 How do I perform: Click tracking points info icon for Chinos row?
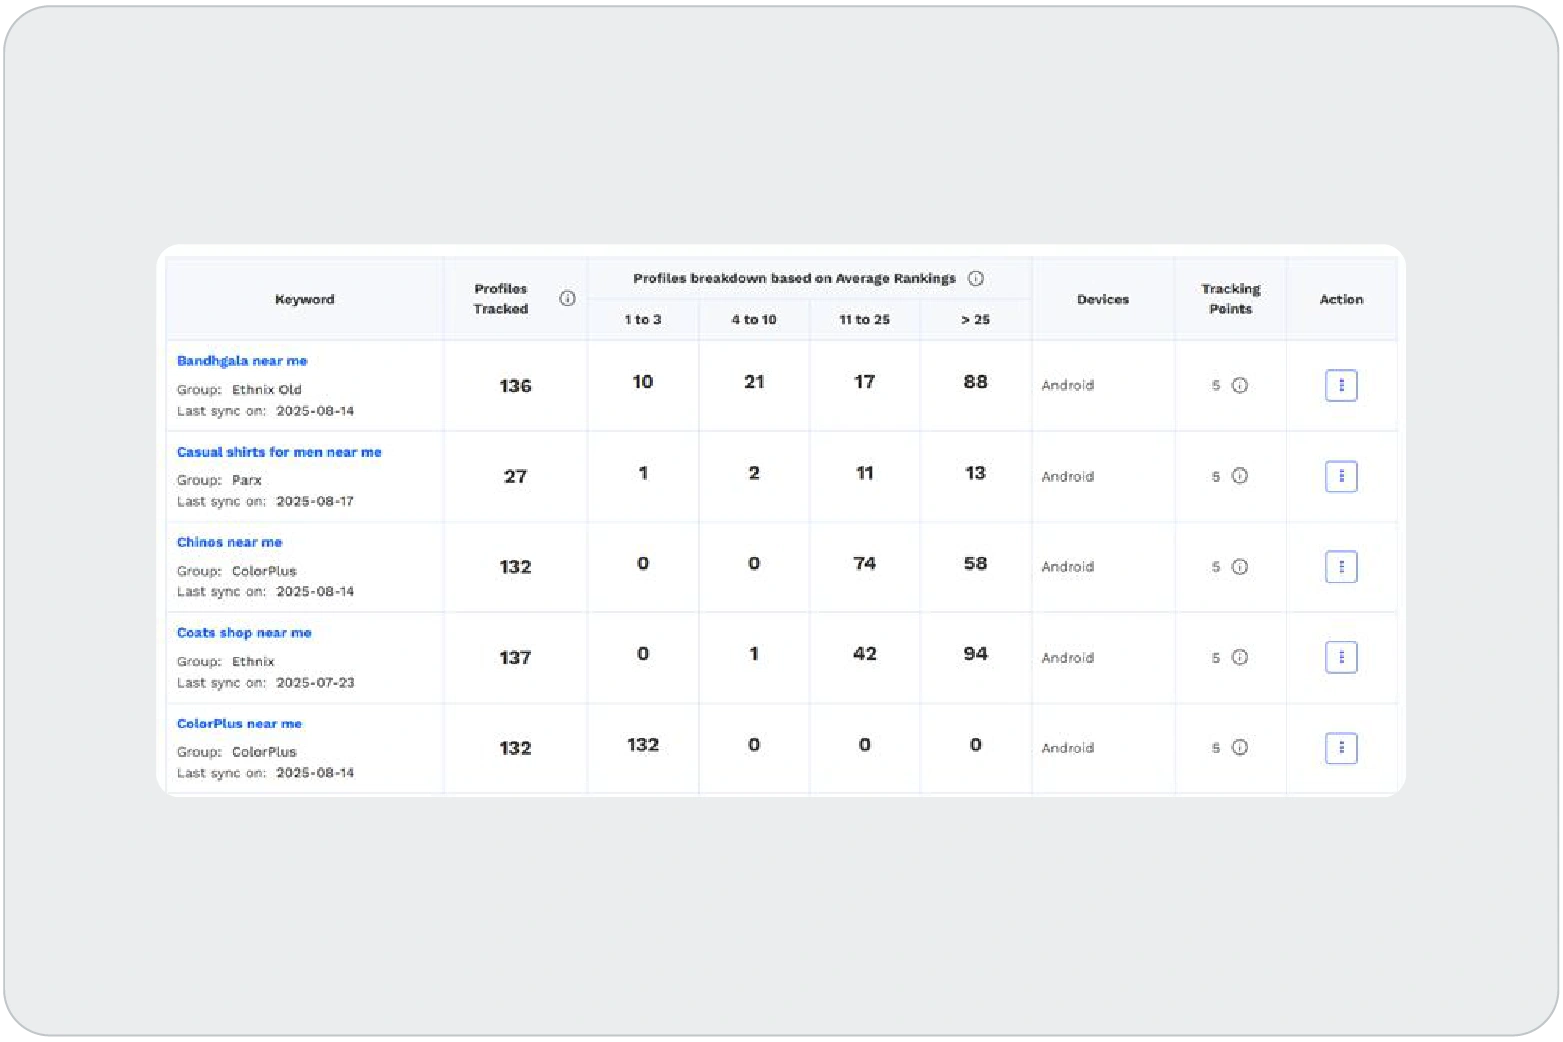[1239, 567]
